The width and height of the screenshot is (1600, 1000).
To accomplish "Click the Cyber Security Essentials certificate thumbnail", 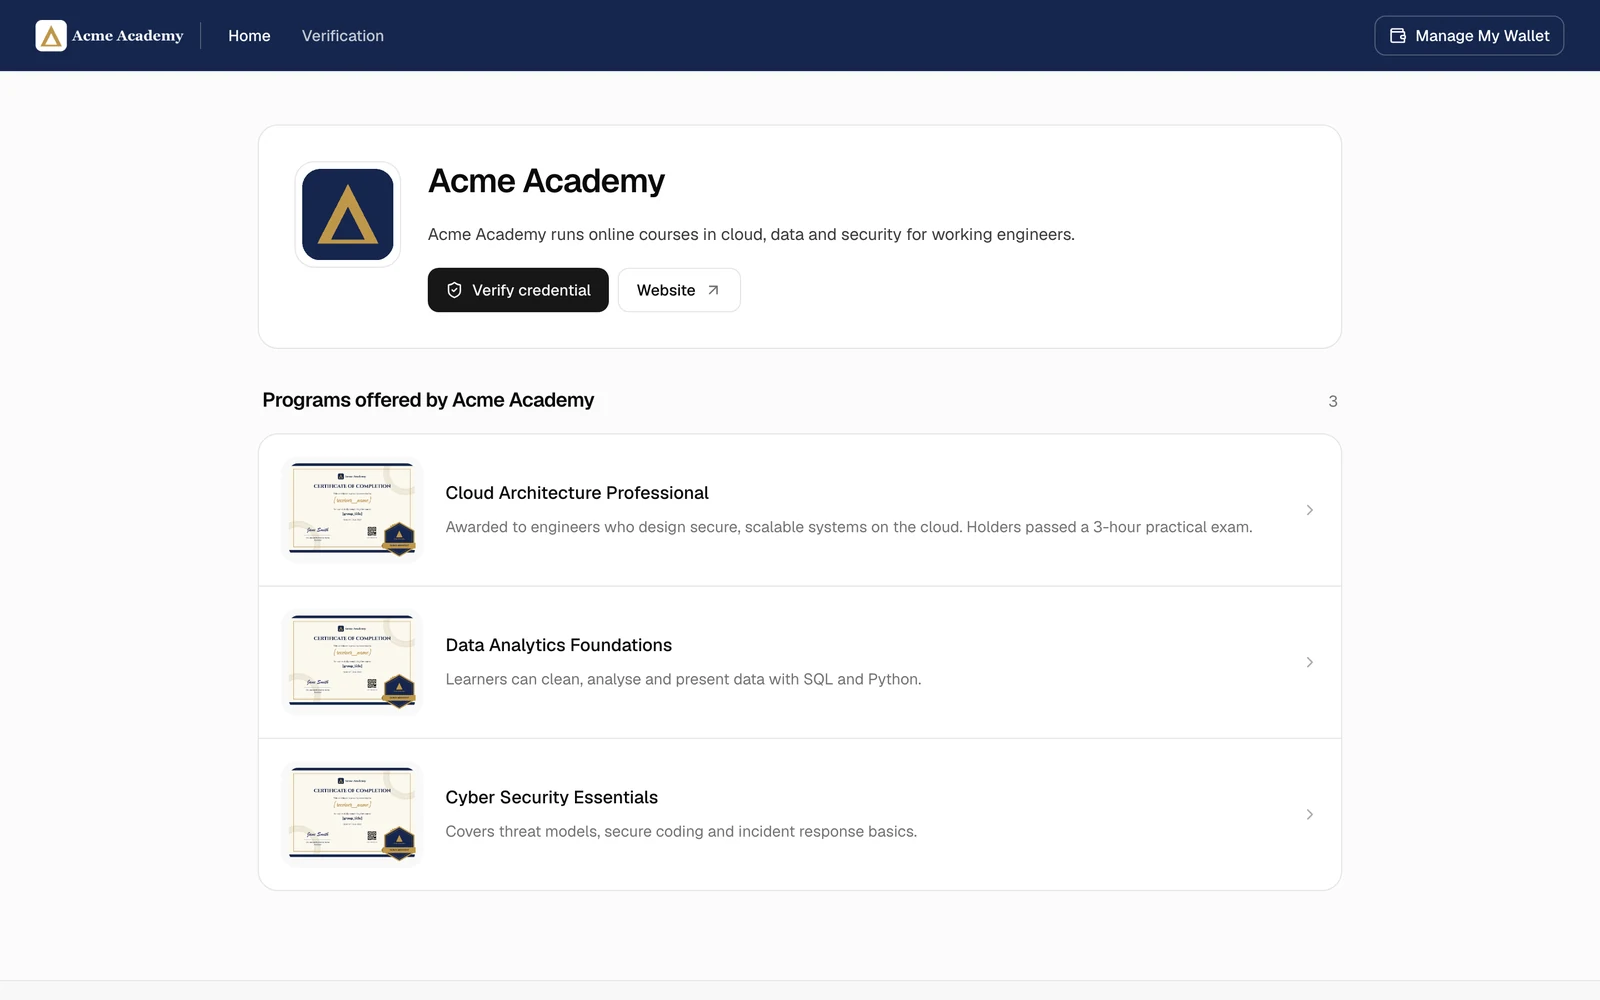I will [353, 814].
